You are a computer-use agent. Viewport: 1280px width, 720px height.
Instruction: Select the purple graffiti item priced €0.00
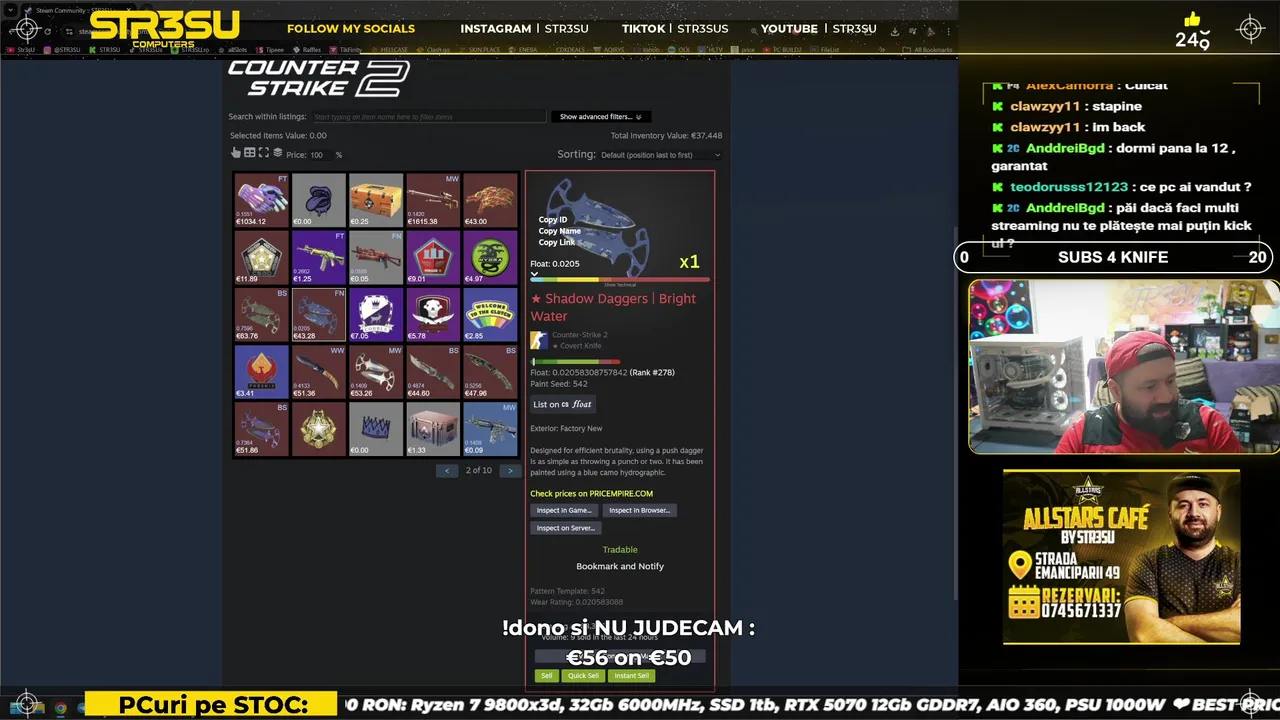click(x=318, y=200)
